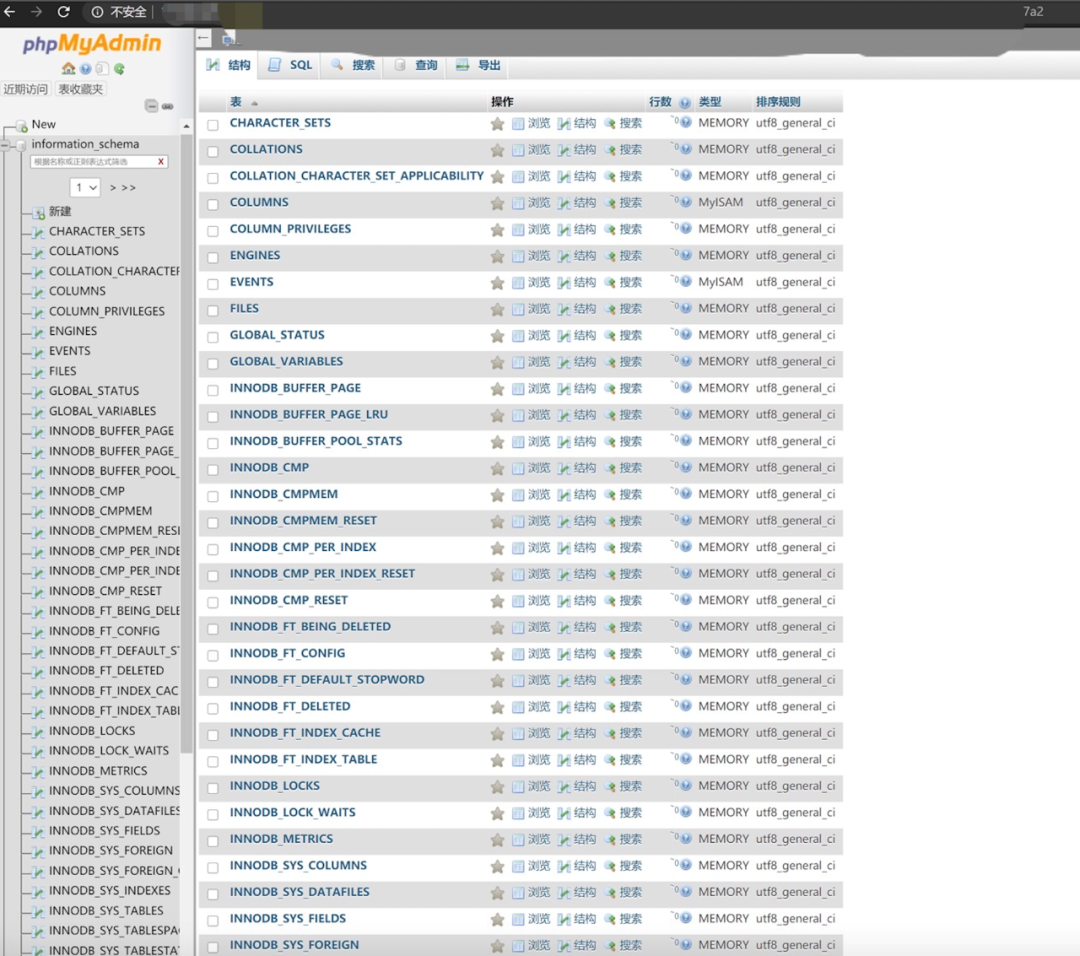Click 浏览 for the COLLATIONS table
This screenshot has width=1080, height=956.
[531, 149]
